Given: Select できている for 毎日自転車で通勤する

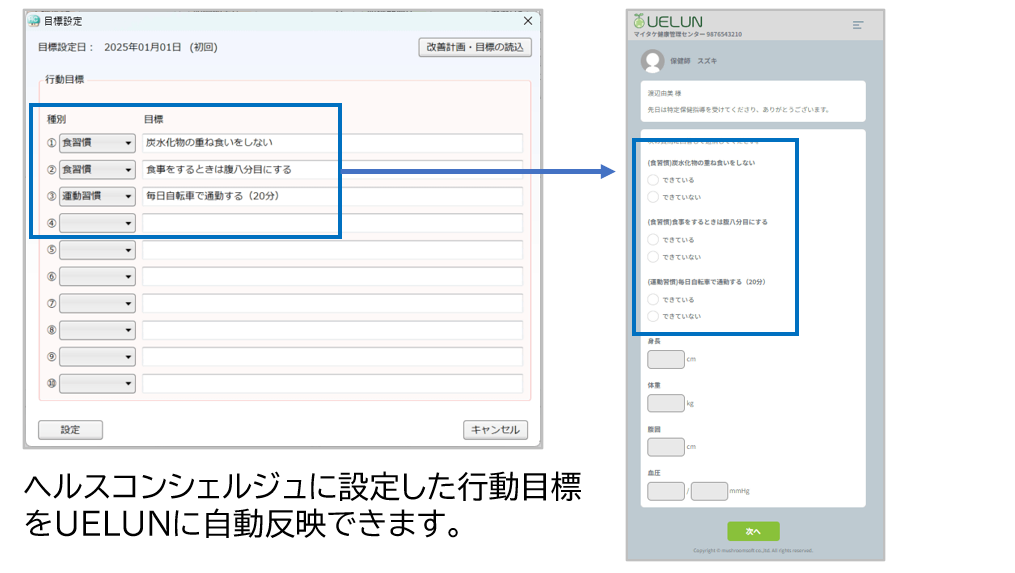Looking at the screenshot, I should pos(653,299).
